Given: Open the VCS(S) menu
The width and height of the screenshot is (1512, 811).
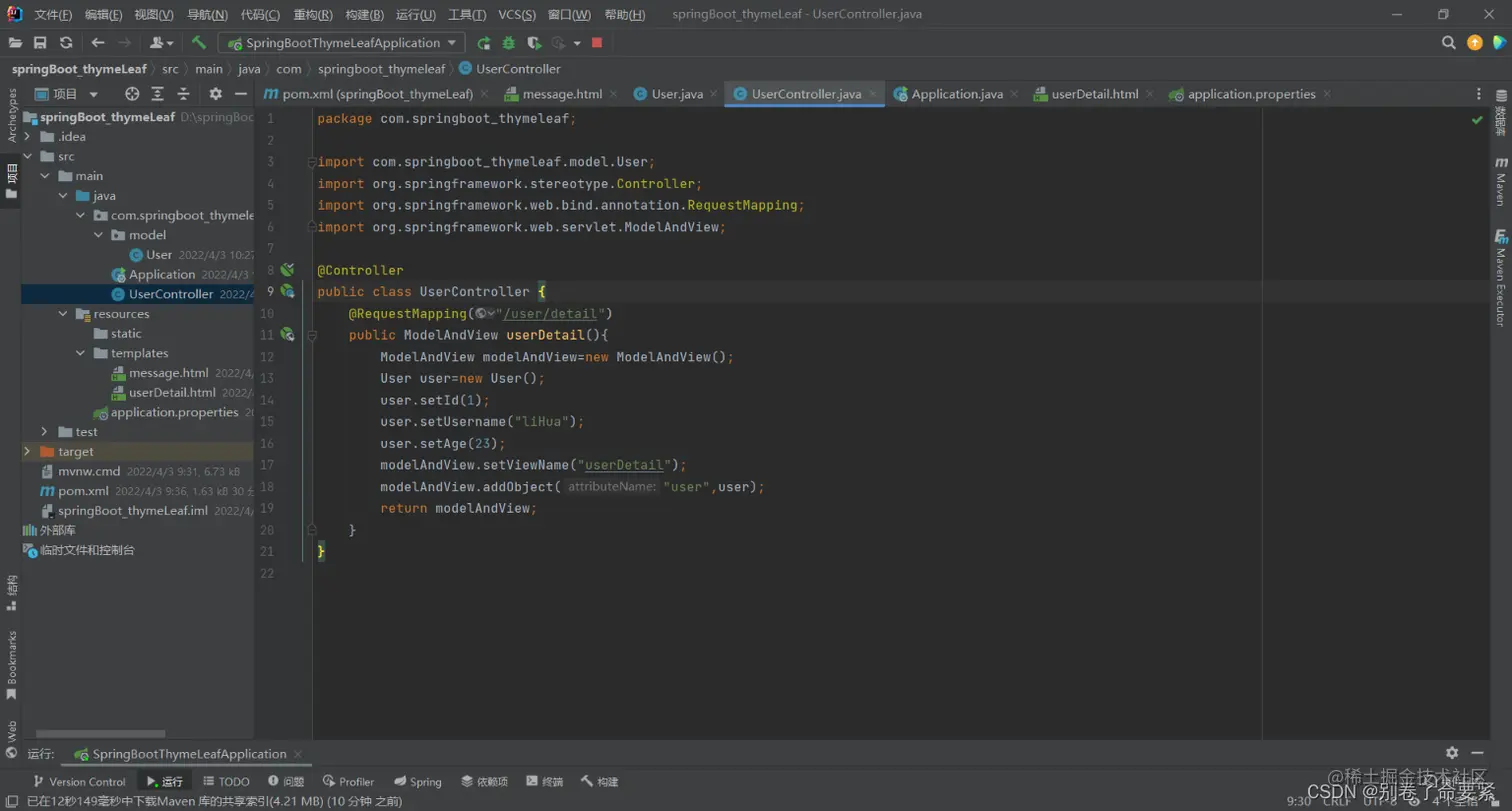Looking at the screenshot, I should (x=517, y=15).
